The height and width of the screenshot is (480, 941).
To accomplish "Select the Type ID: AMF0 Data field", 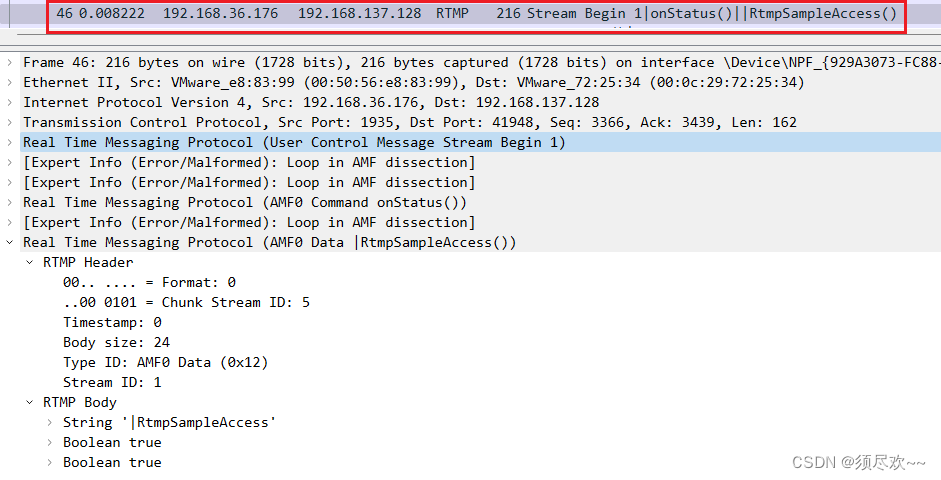I will click(x=166, y=362).
